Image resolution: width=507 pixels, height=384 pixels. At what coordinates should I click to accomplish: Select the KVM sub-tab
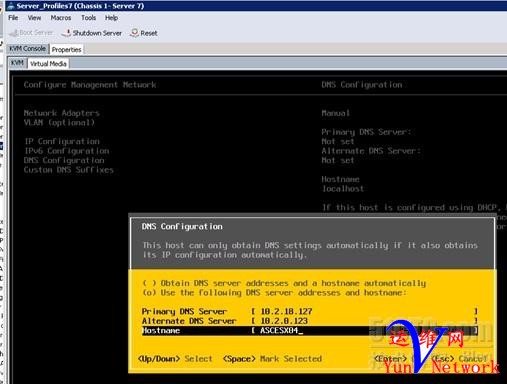[17, 63]
